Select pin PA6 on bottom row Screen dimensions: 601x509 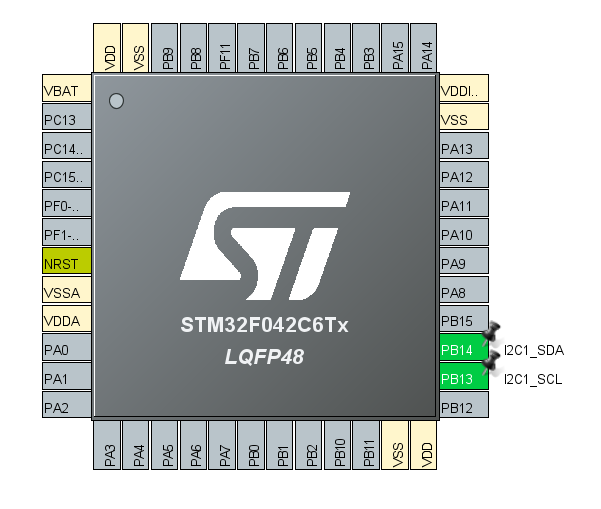pyautogui.click(x=193, y=445)
